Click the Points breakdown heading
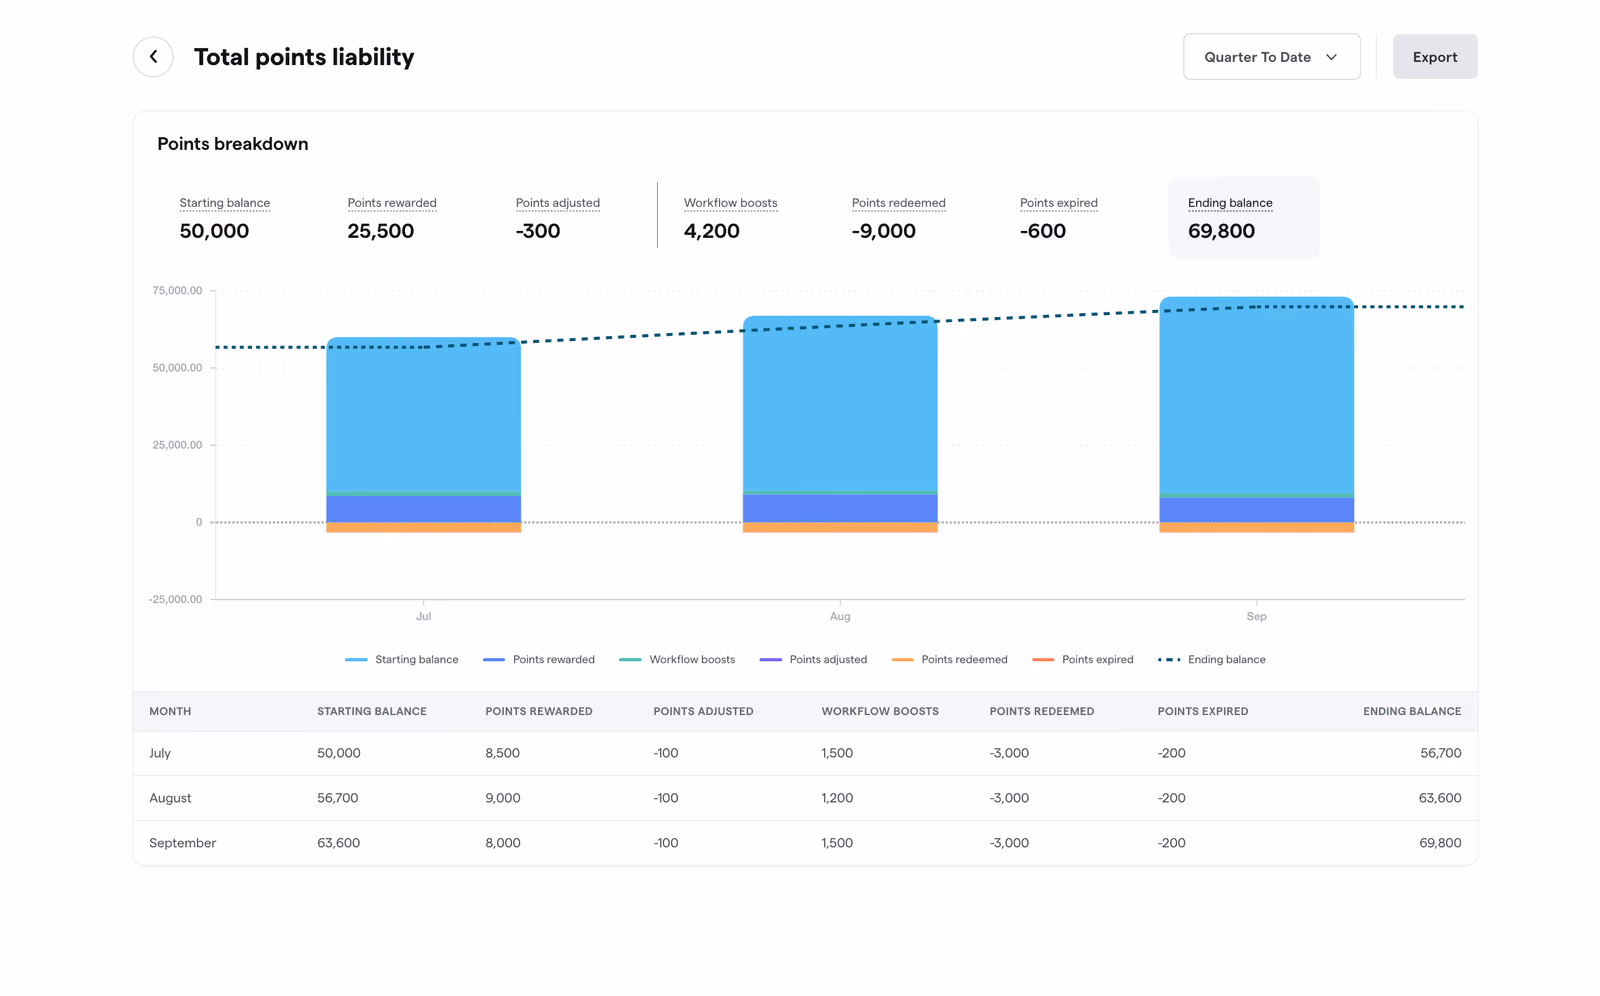This screenshot has width=1600, height=996. tap(233, 144)
